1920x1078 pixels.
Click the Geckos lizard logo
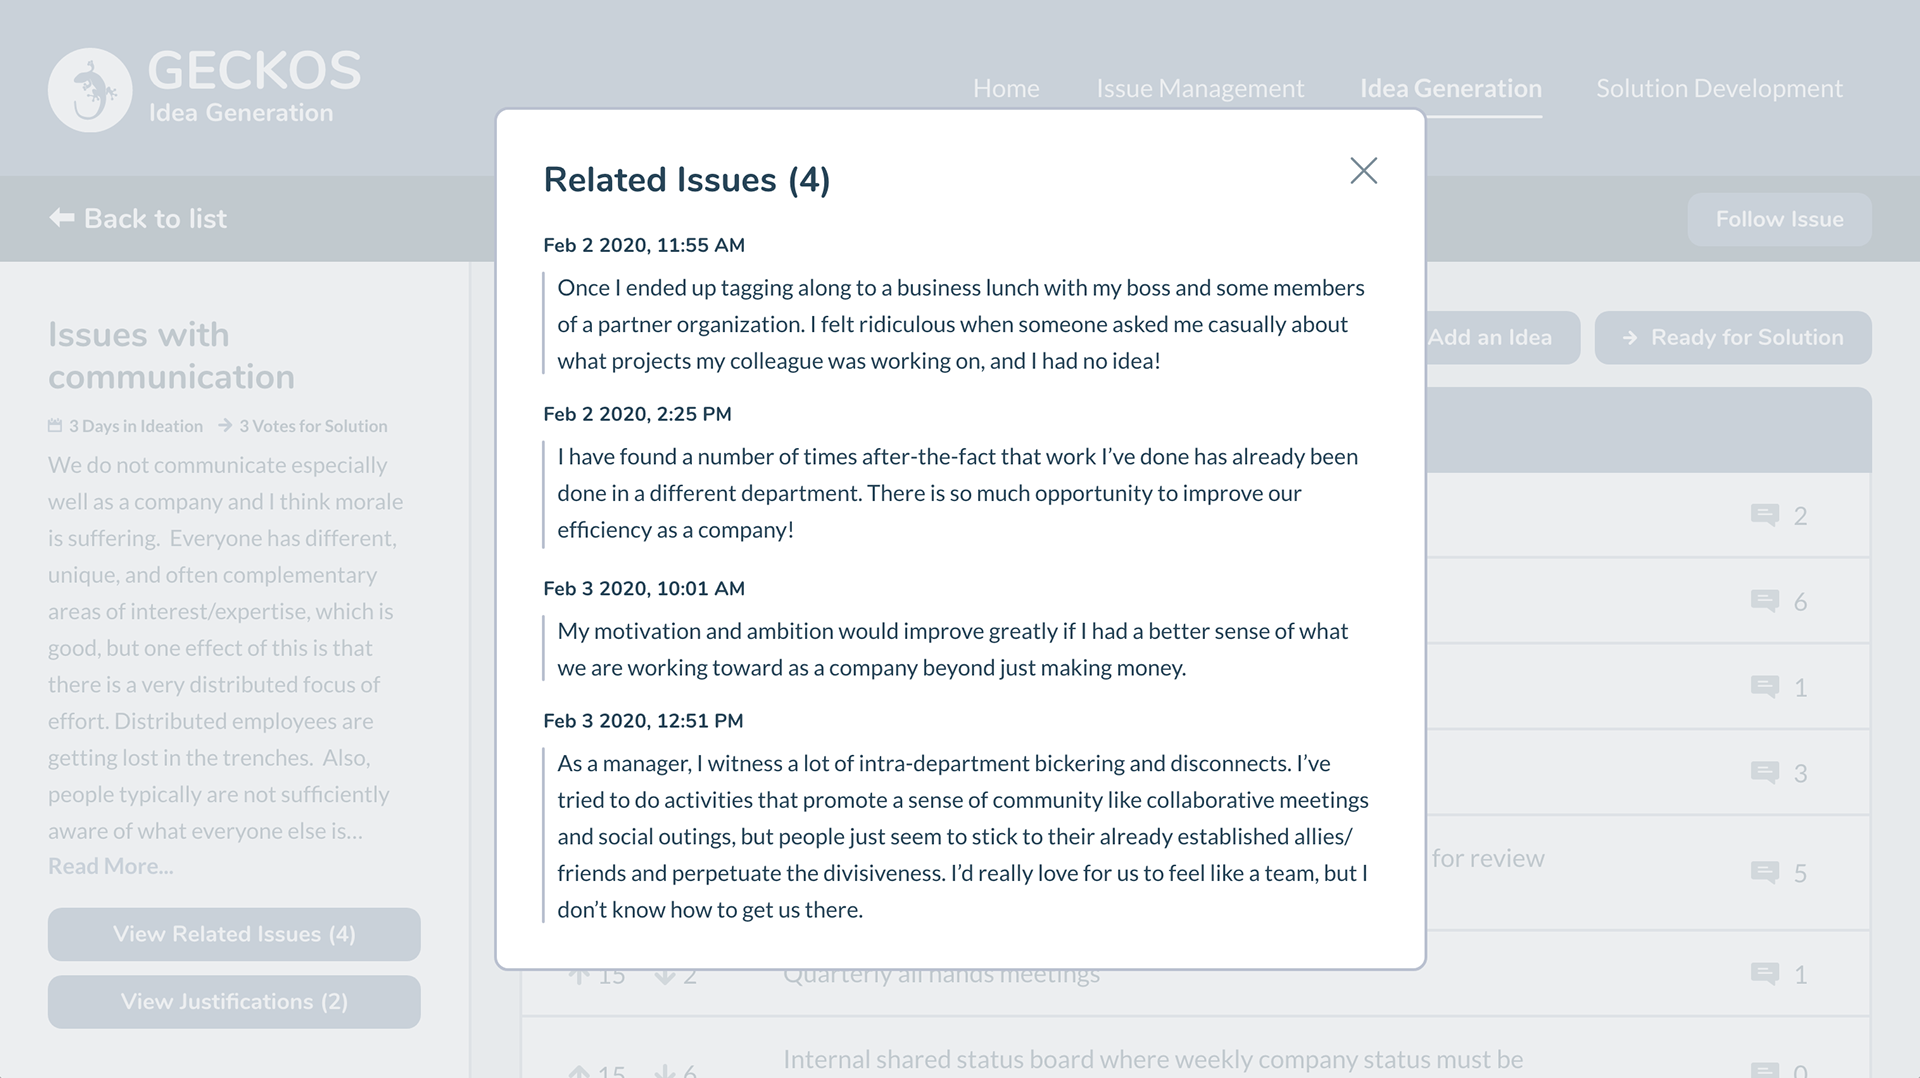pyautogui.click(x=90, y=90)
